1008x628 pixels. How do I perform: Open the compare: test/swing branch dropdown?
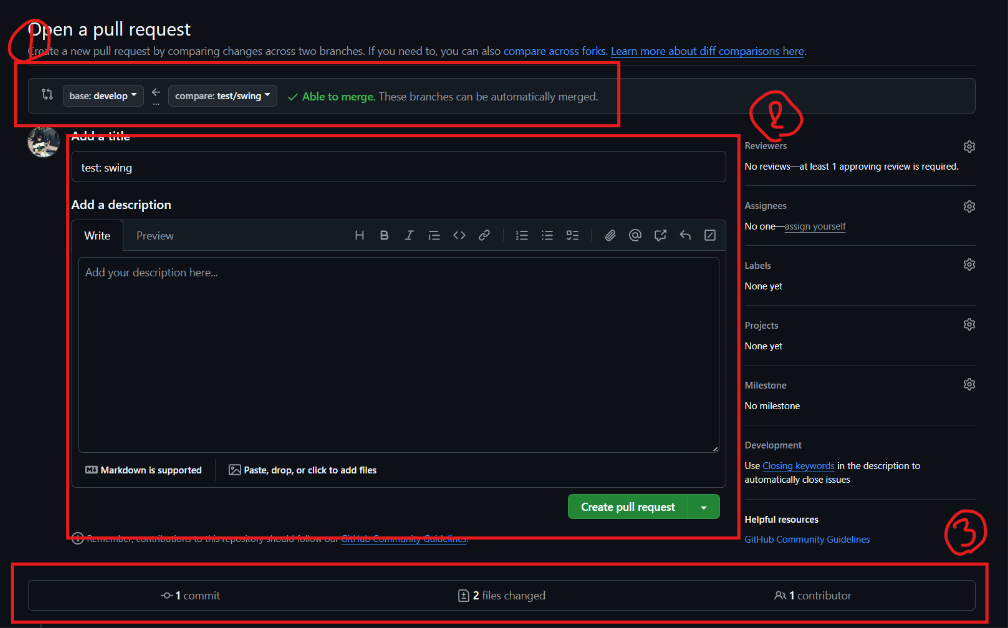tap(222, 96)
